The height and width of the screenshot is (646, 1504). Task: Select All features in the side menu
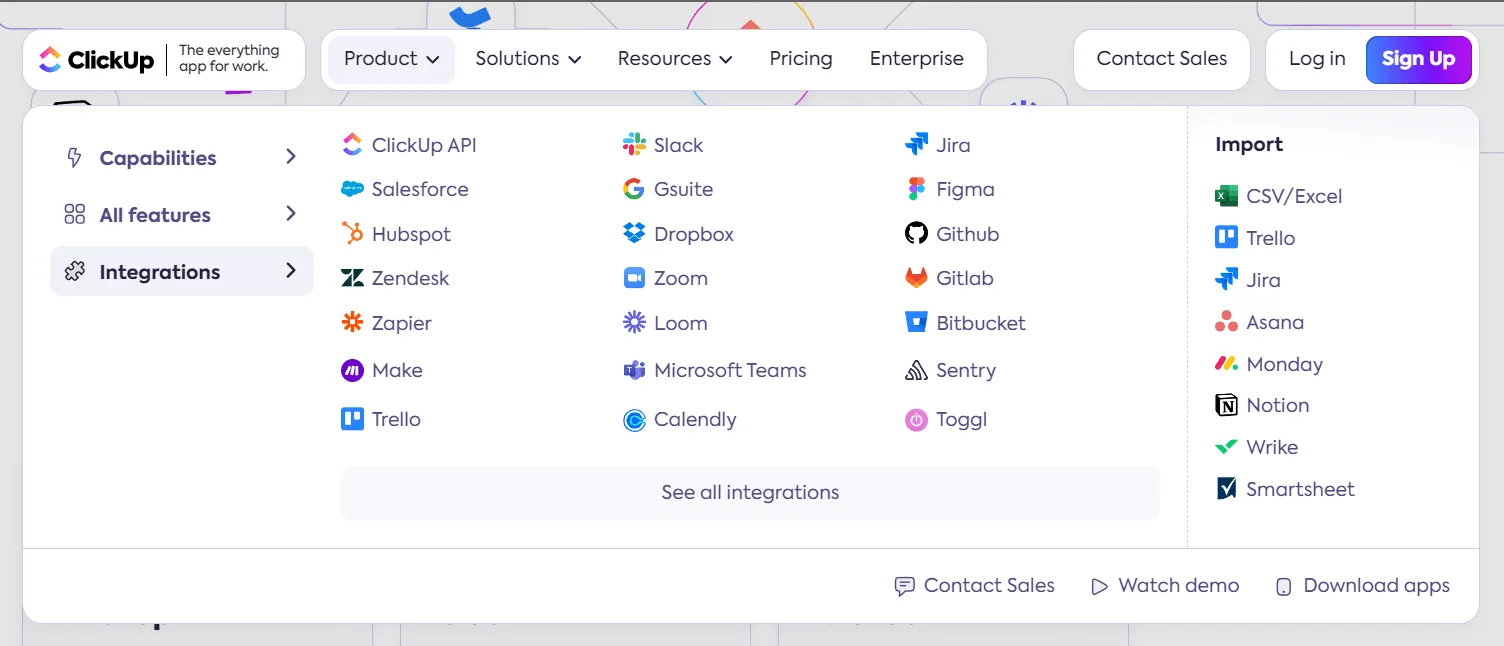(x=181, y=215)
